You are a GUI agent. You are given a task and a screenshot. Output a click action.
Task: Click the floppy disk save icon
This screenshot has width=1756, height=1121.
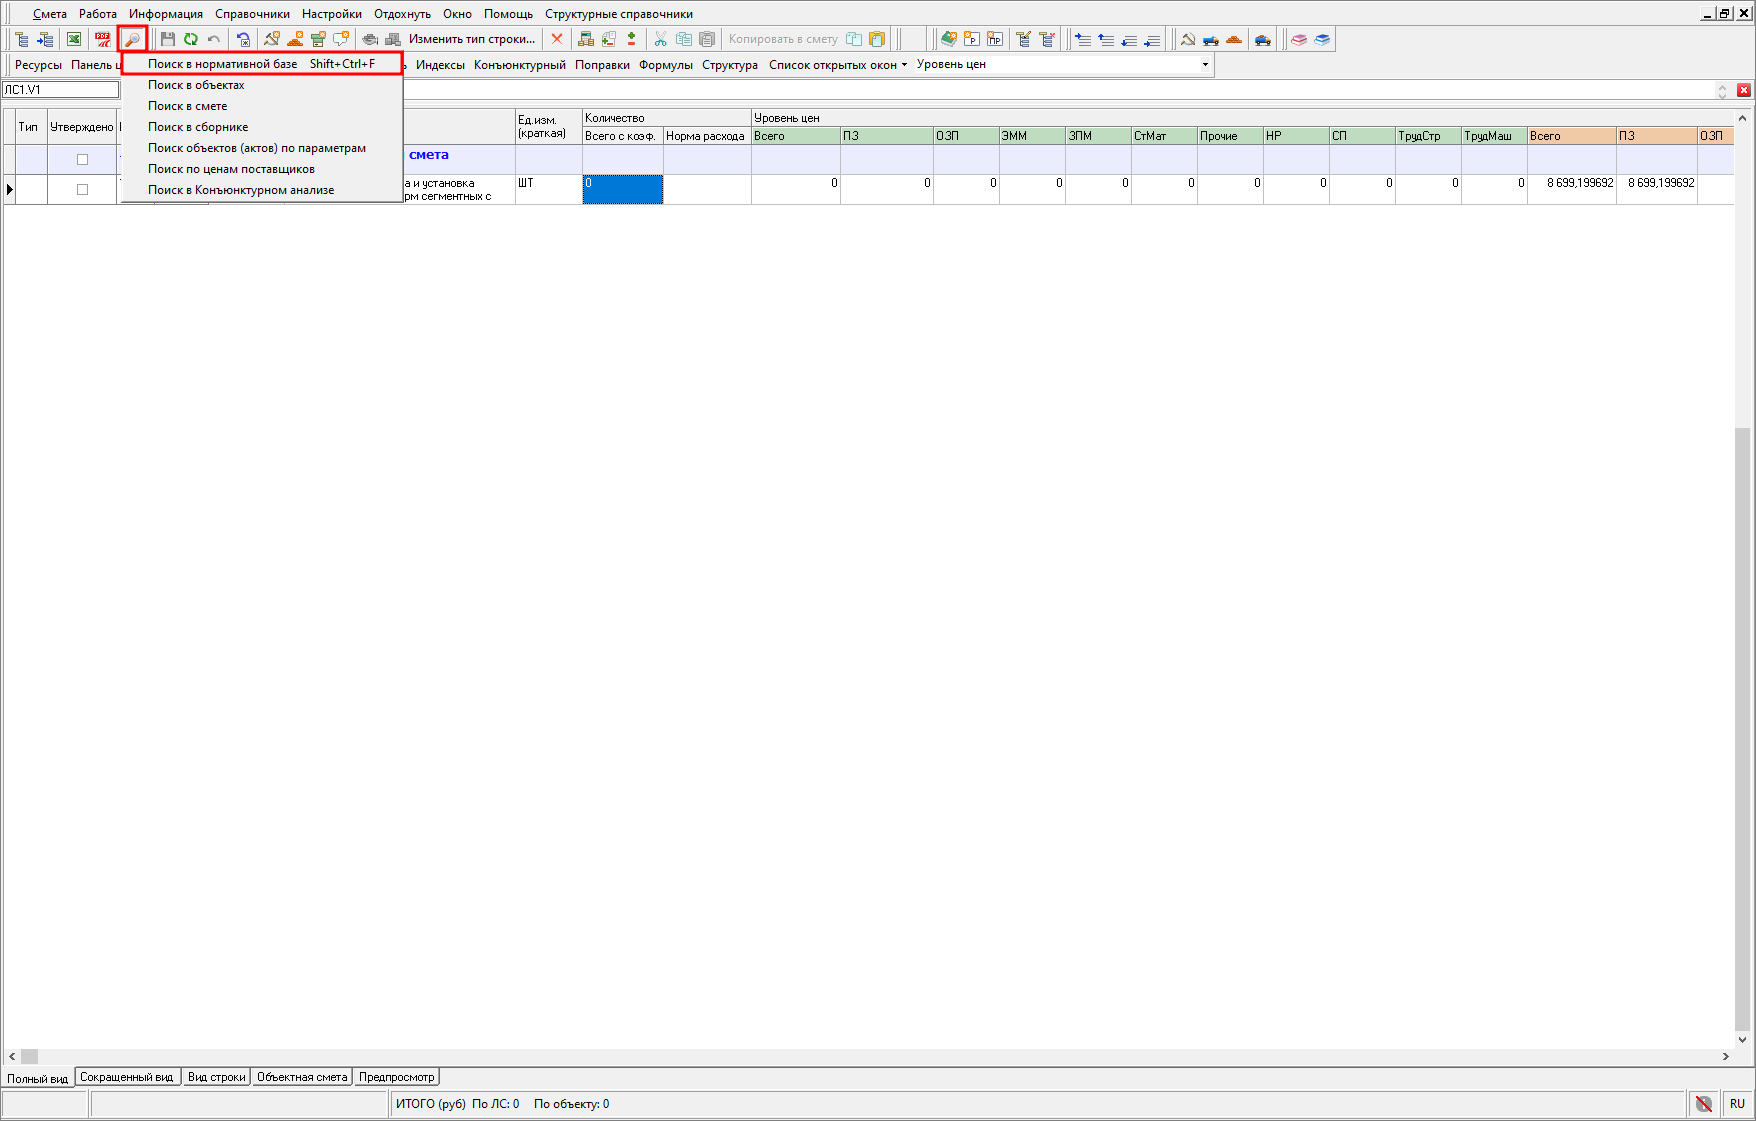tap(168, 39)
